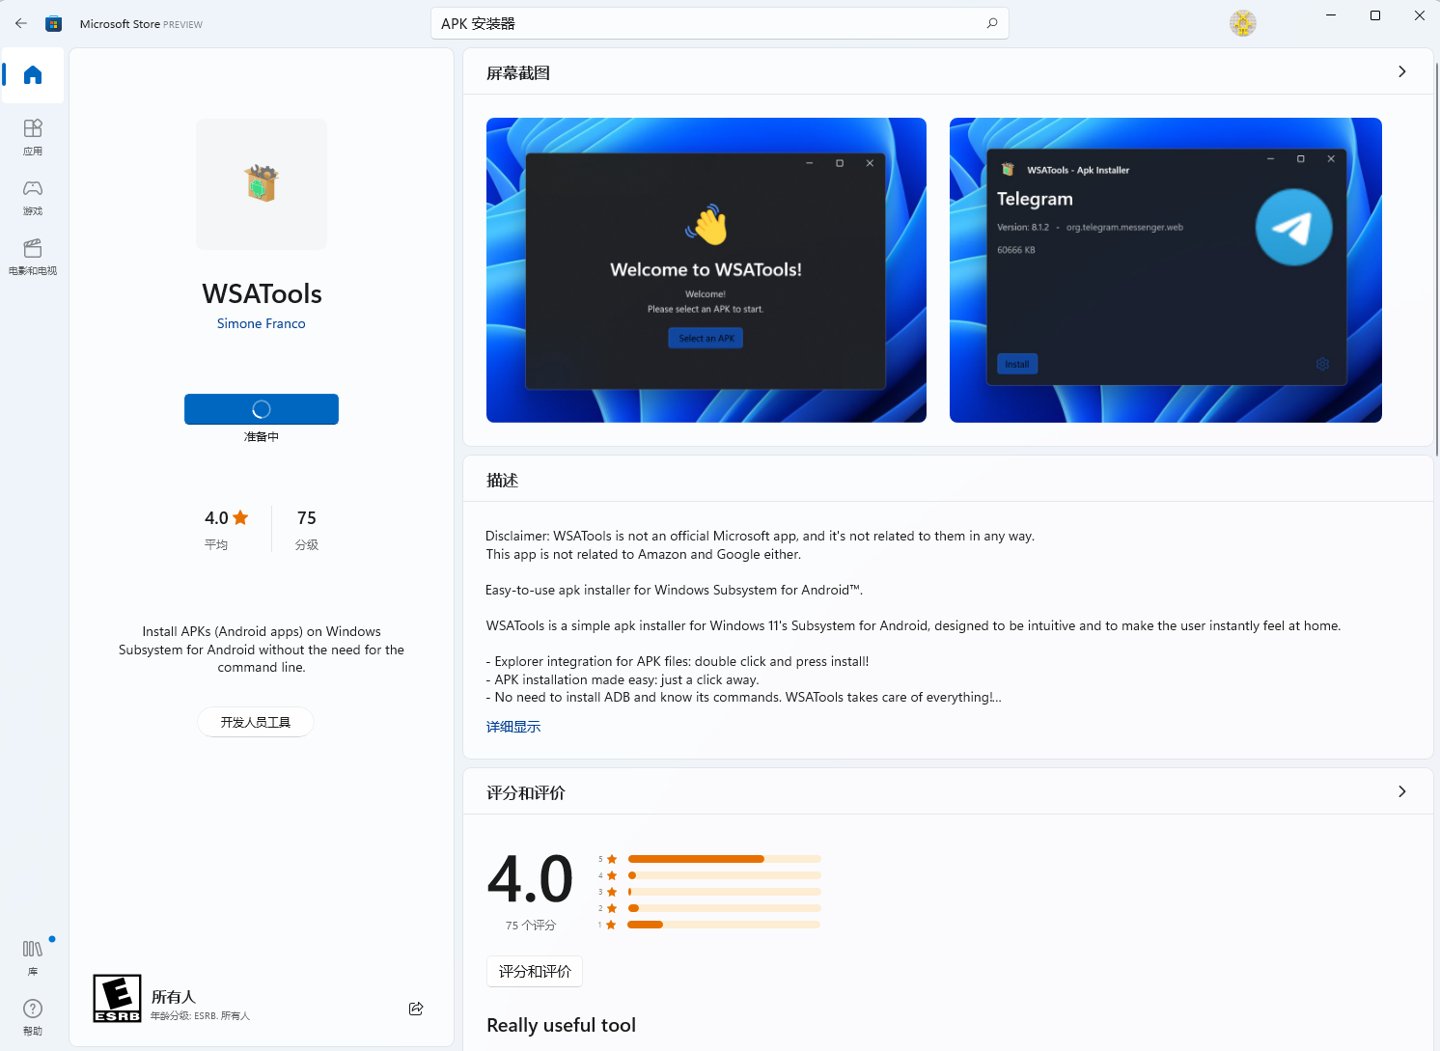This screenshot has width=1440, height=1051.
Task: Open the Telegram installer screenshot
Action: point(1165,270)
